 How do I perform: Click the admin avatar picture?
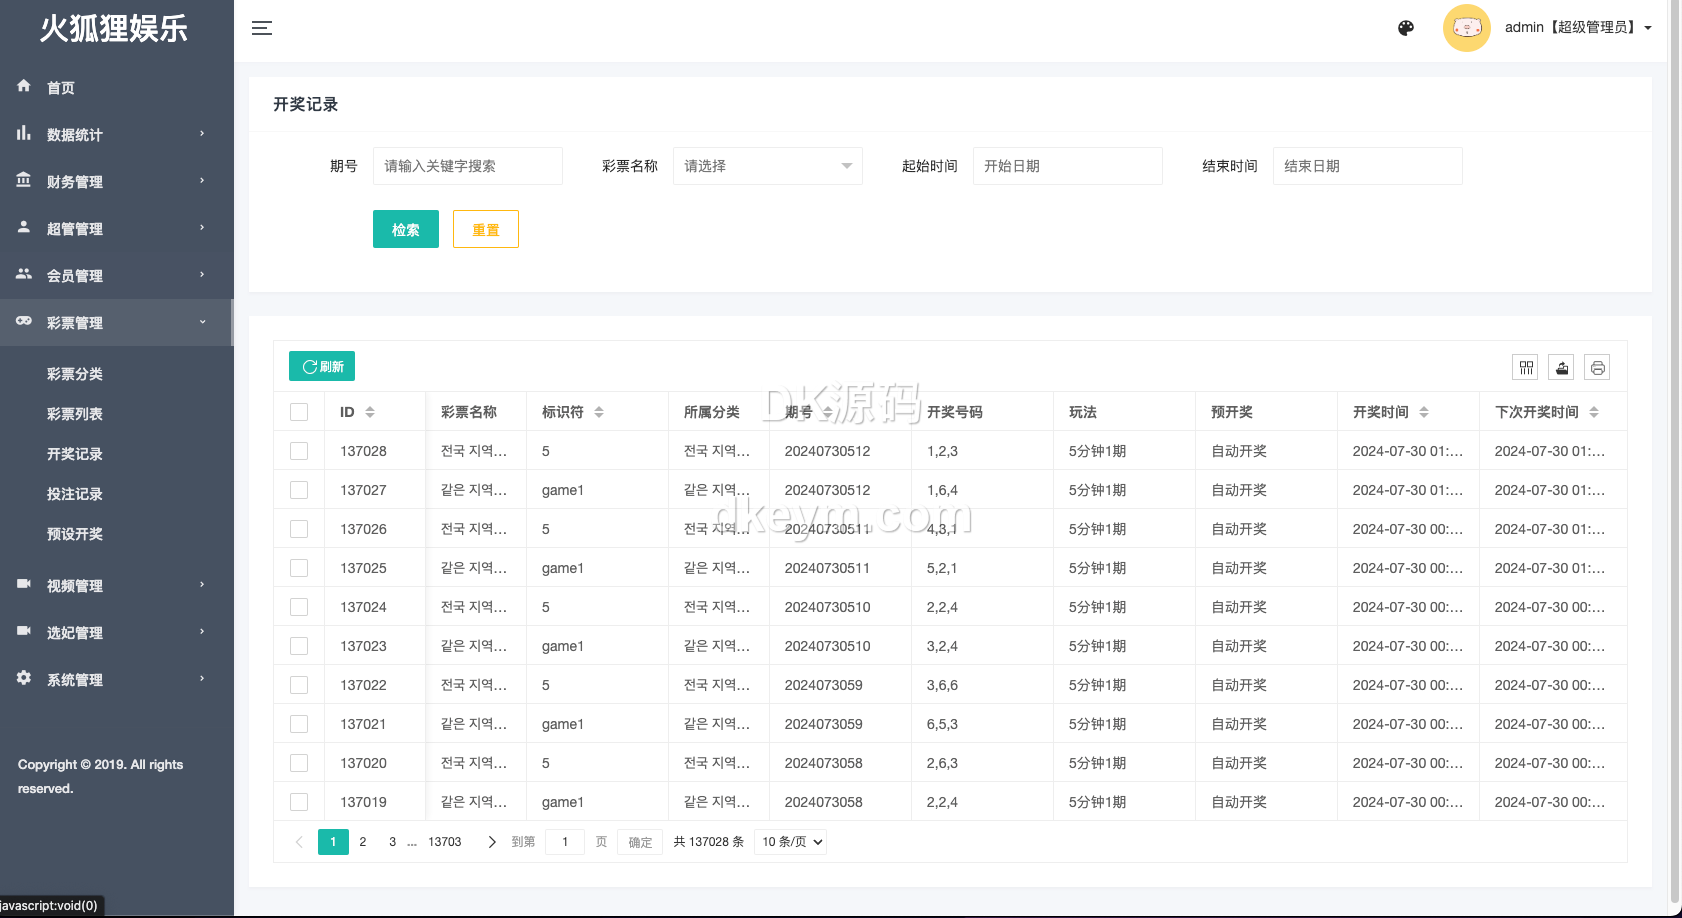(x=1466, y=28)
